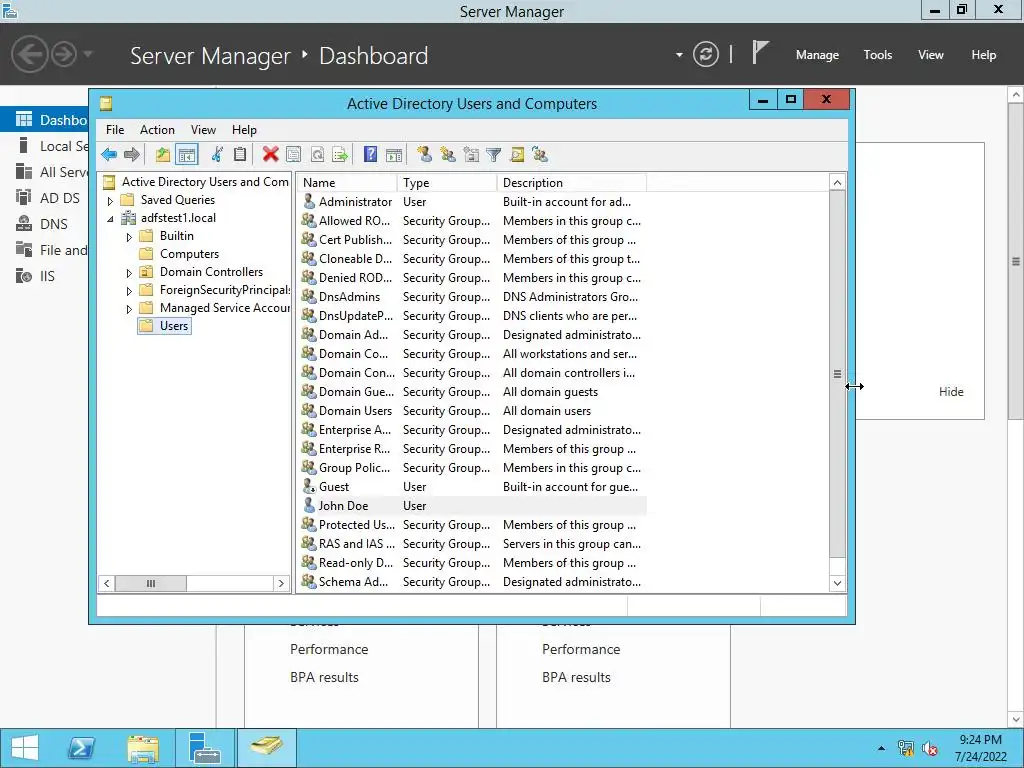The height and width of the screenshot is (768, 1024).
Task: Create a new user with toolbar icon
Action: pyautogui.click(x=424, y=155)
